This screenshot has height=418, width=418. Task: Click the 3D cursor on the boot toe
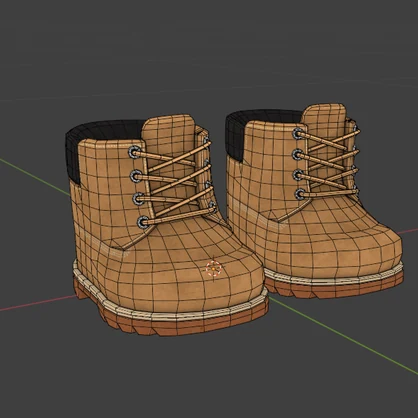(213, 269)
